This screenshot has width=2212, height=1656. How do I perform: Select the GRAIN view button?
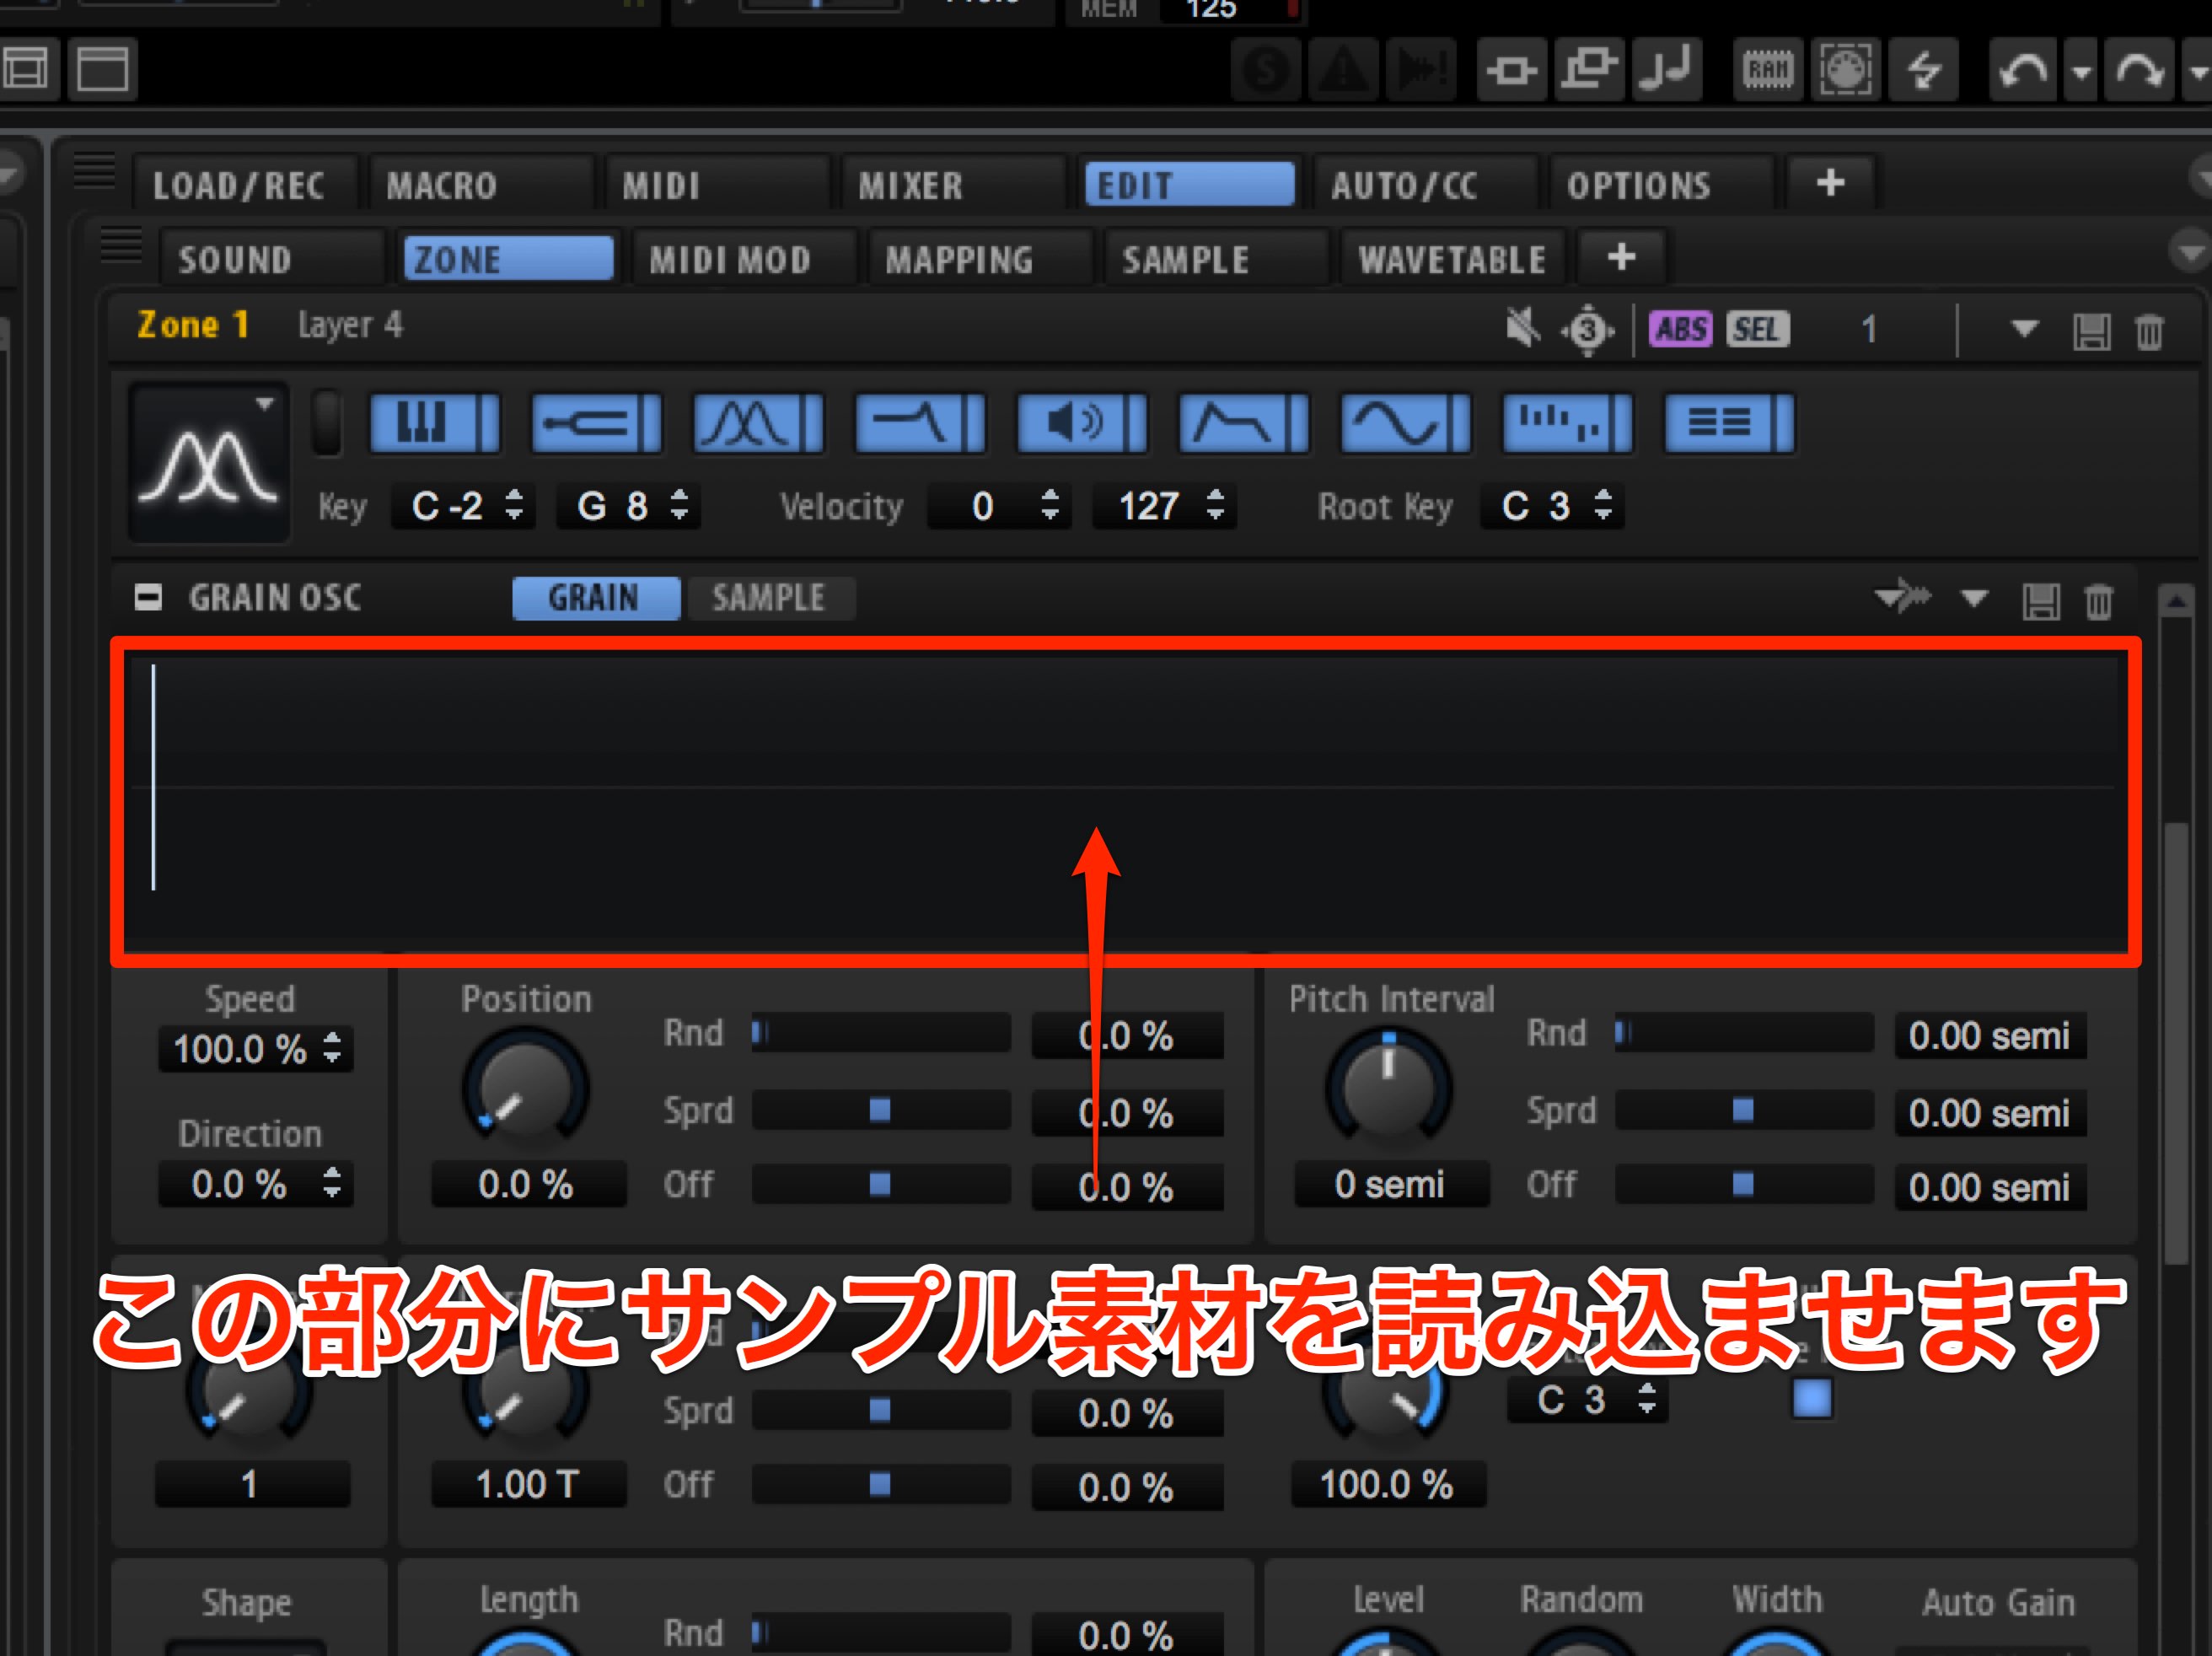point(595,598)
